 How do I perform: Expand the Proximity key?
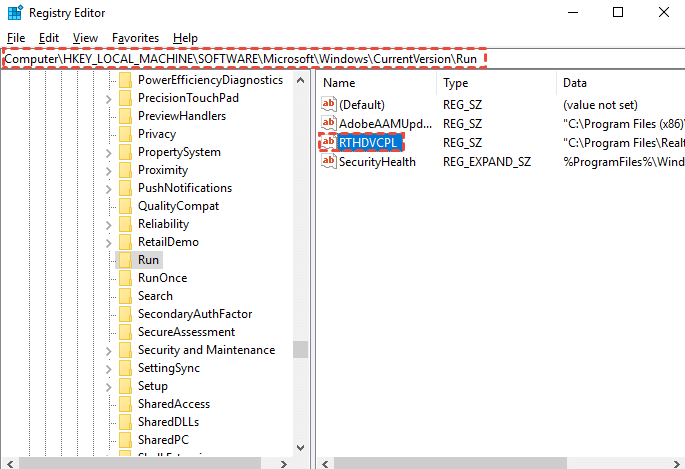(109, 171)
